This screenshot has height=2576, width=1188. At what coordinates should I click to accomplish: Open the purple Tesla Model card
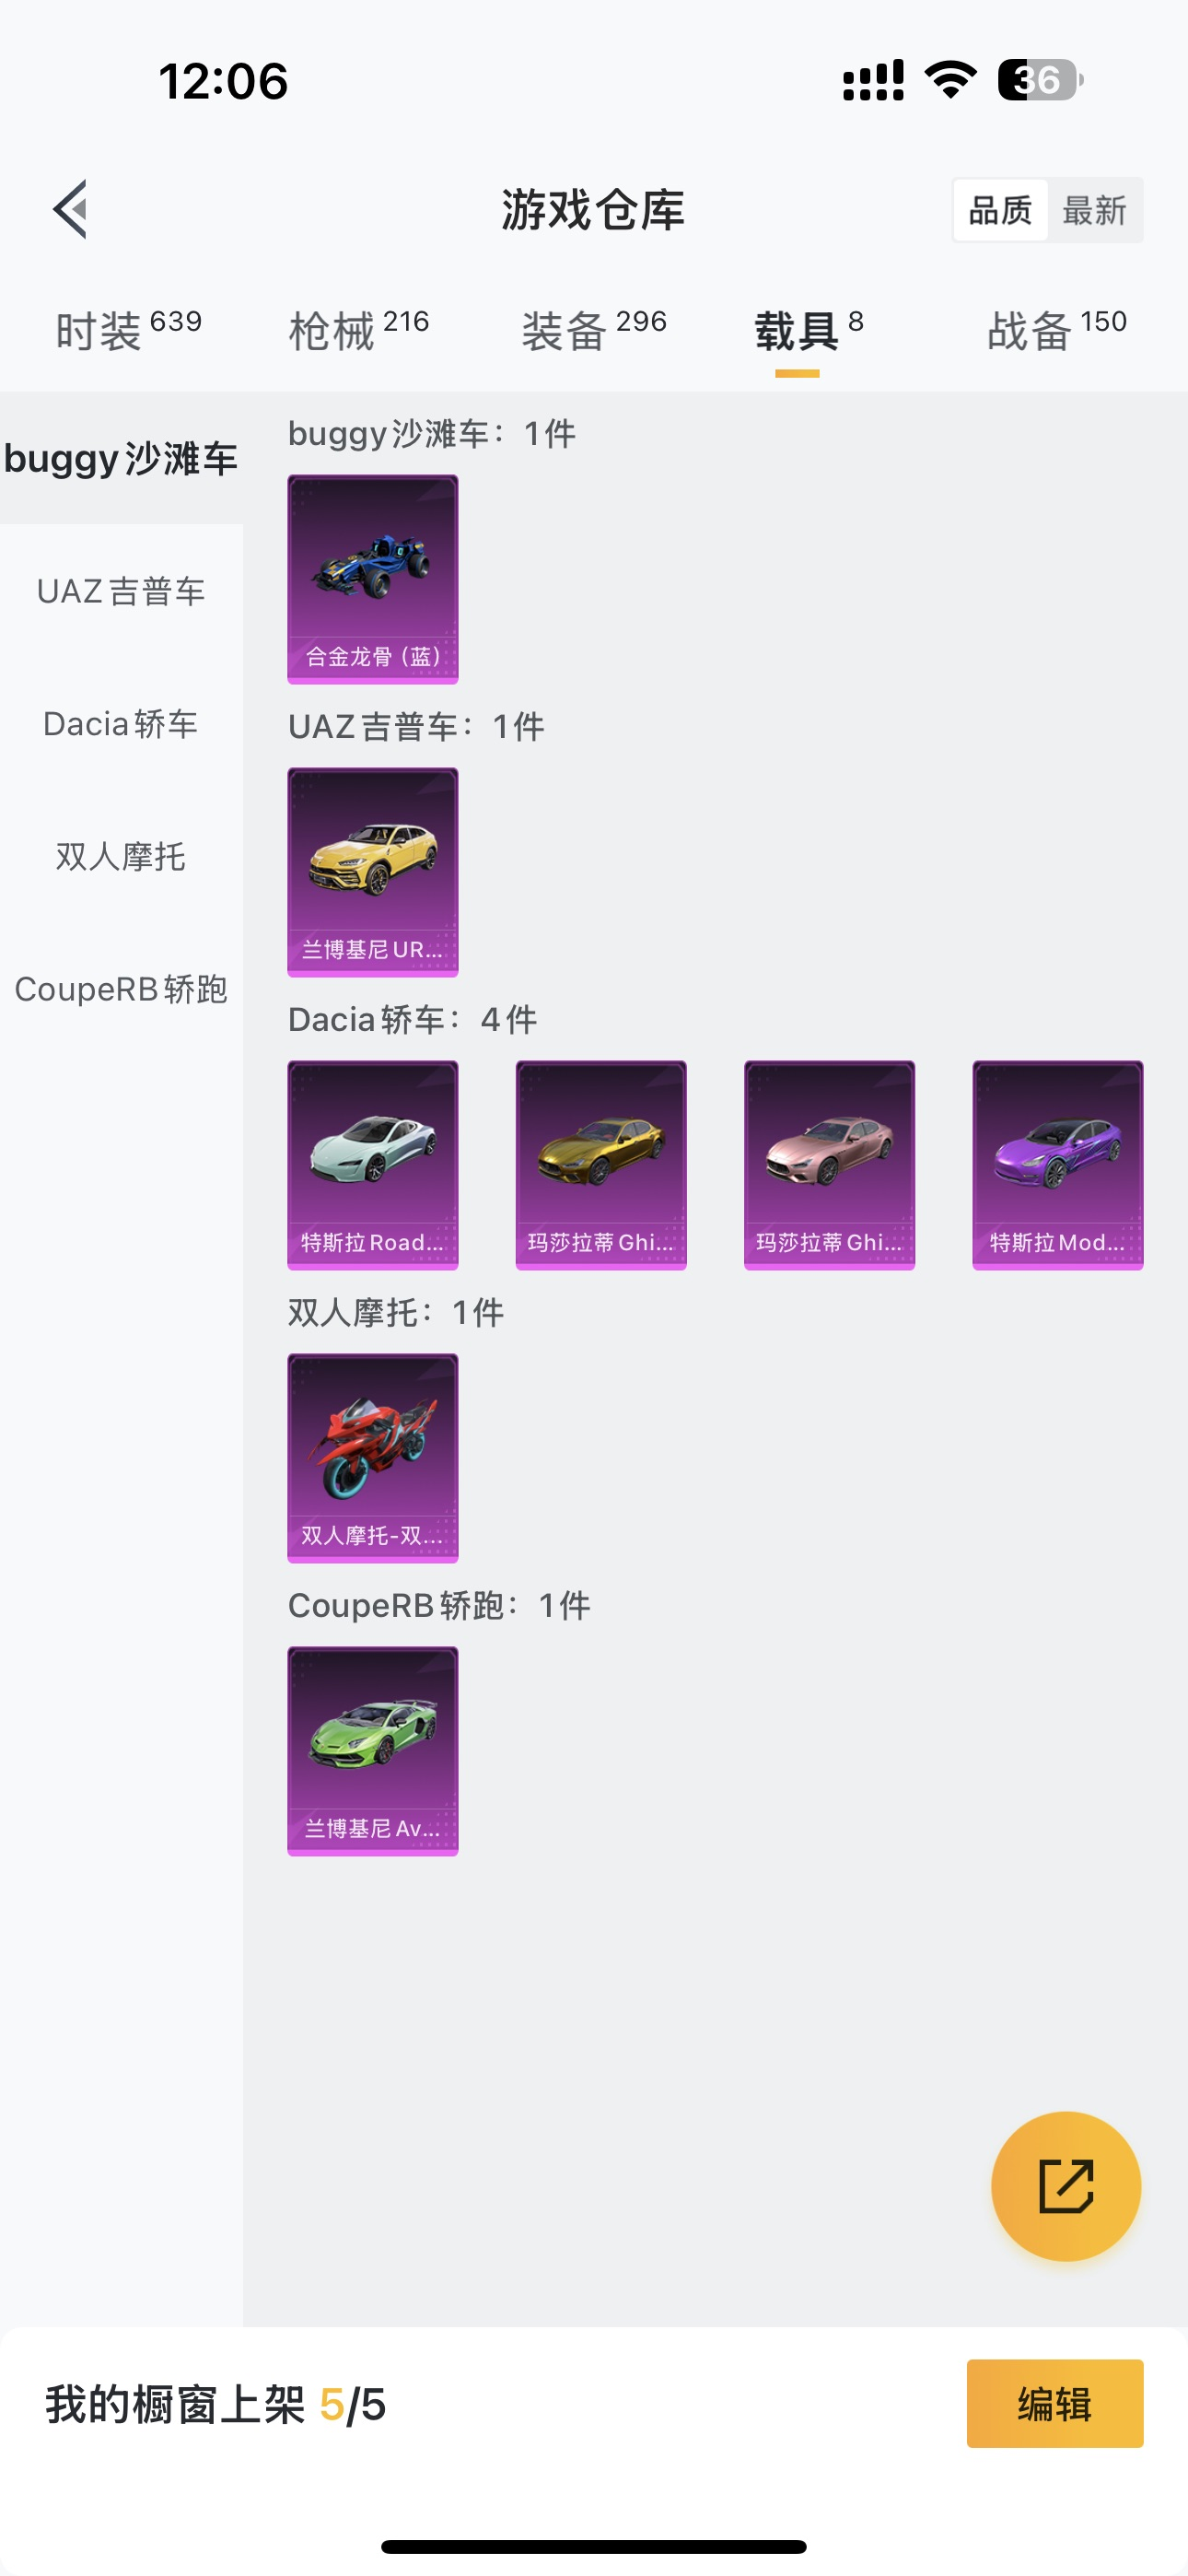[x=1058, y=1165]
